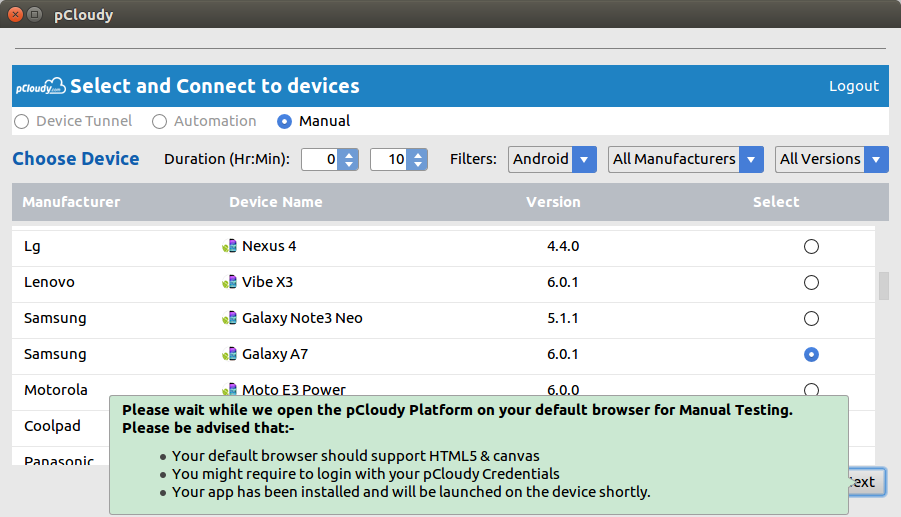Screen dimensions: 901x517
Task: Click the Galaxy A7 selected radio button
Action: click(811, 354)
